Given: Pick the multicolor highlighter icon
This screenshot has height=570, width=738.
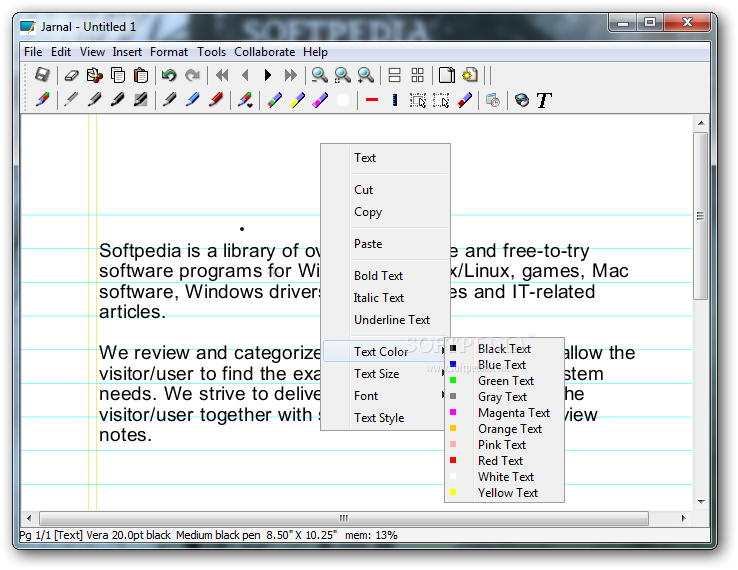Looking at the screenshot, I should click(274, 100).
